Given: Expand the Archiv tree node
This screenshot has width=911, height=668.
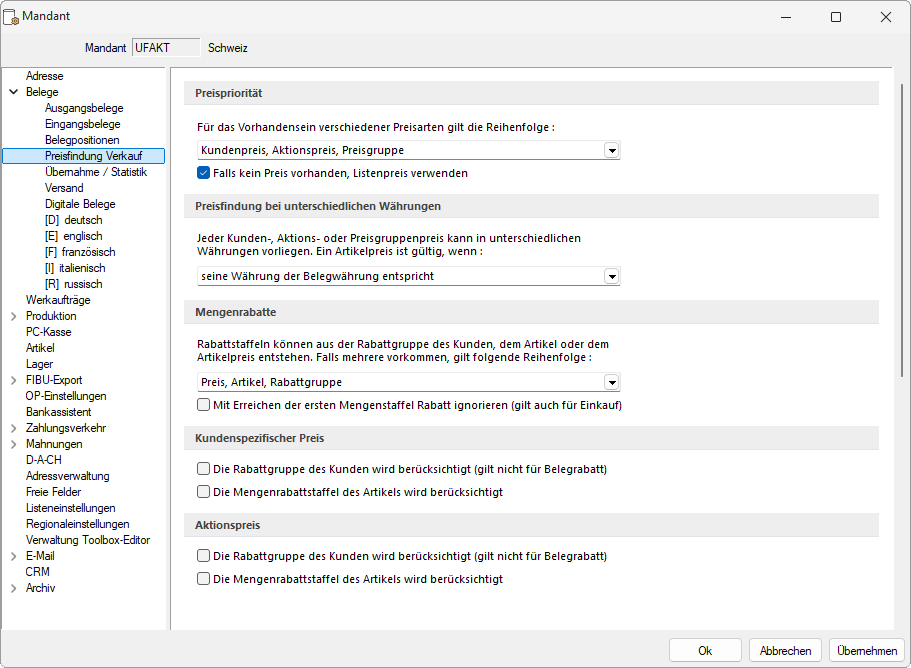Looking at the screenshot, I should pyautogui.click(x=13, y=588).
